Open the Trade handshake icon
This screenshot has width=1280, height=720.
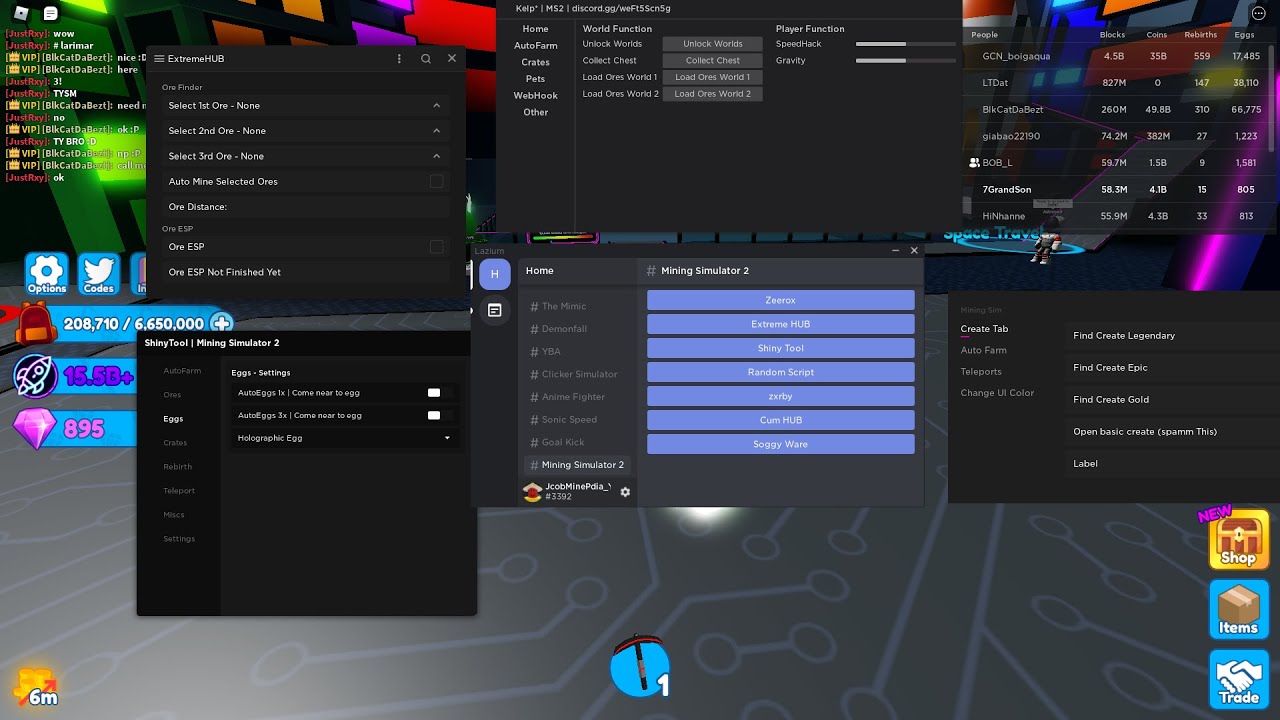coord(1239,679)
